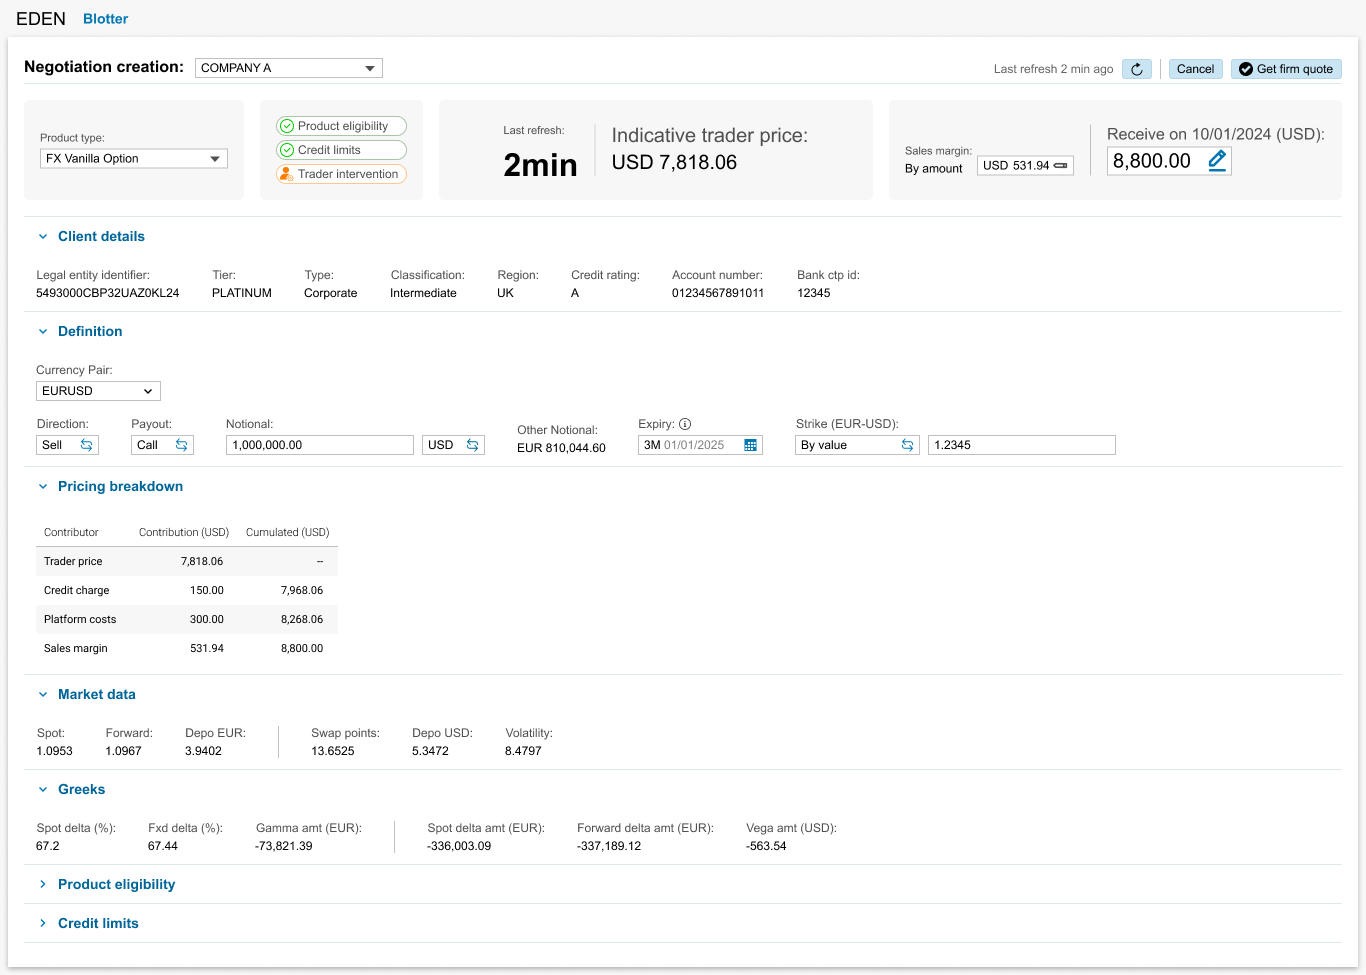Screen dimensions: 1366x975
Task: Click the large 2min last refresh indicator
Action: pyautogui.click(x=540, y=165)
